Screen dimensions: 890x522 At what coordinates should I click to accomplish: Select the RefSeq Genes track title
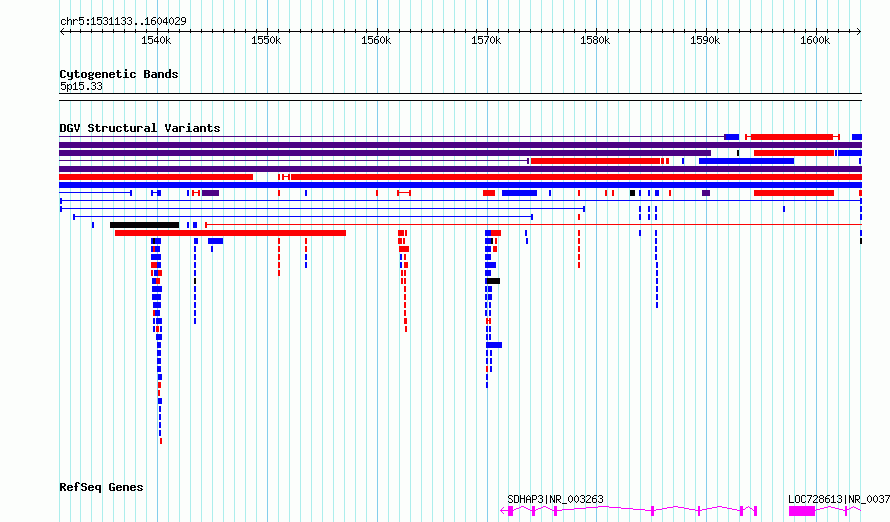tap(101, 487)
